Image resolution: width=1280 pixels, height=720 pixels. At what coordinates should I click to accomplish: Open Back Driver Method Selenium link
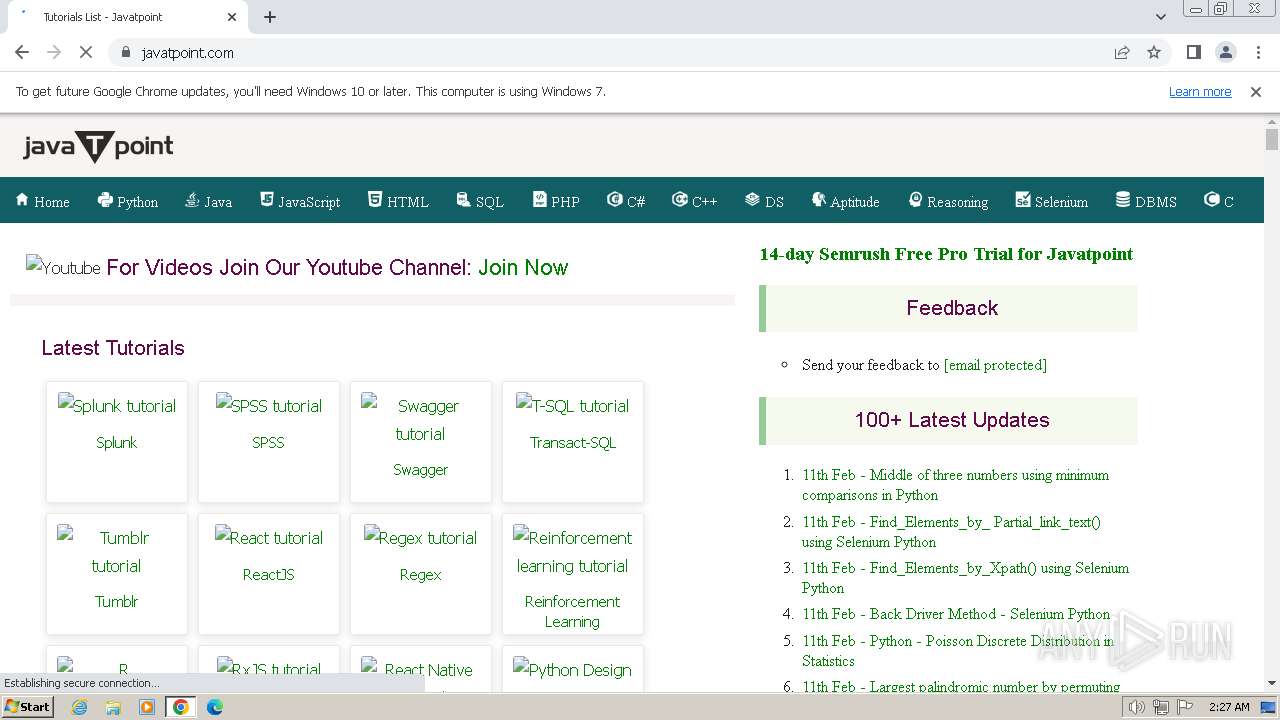coord(956,614)
